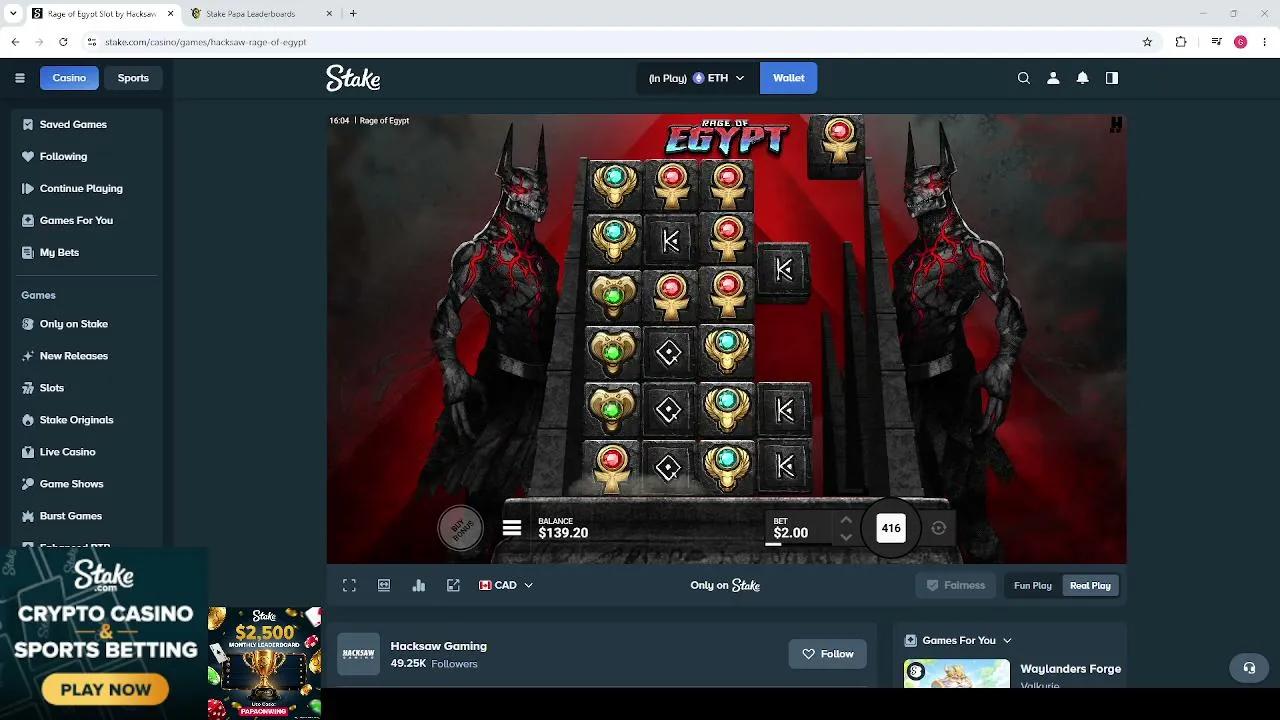Click the 416 autoplay spin button
Screen dimensions: 1280x720
click(x=891, y=528)
